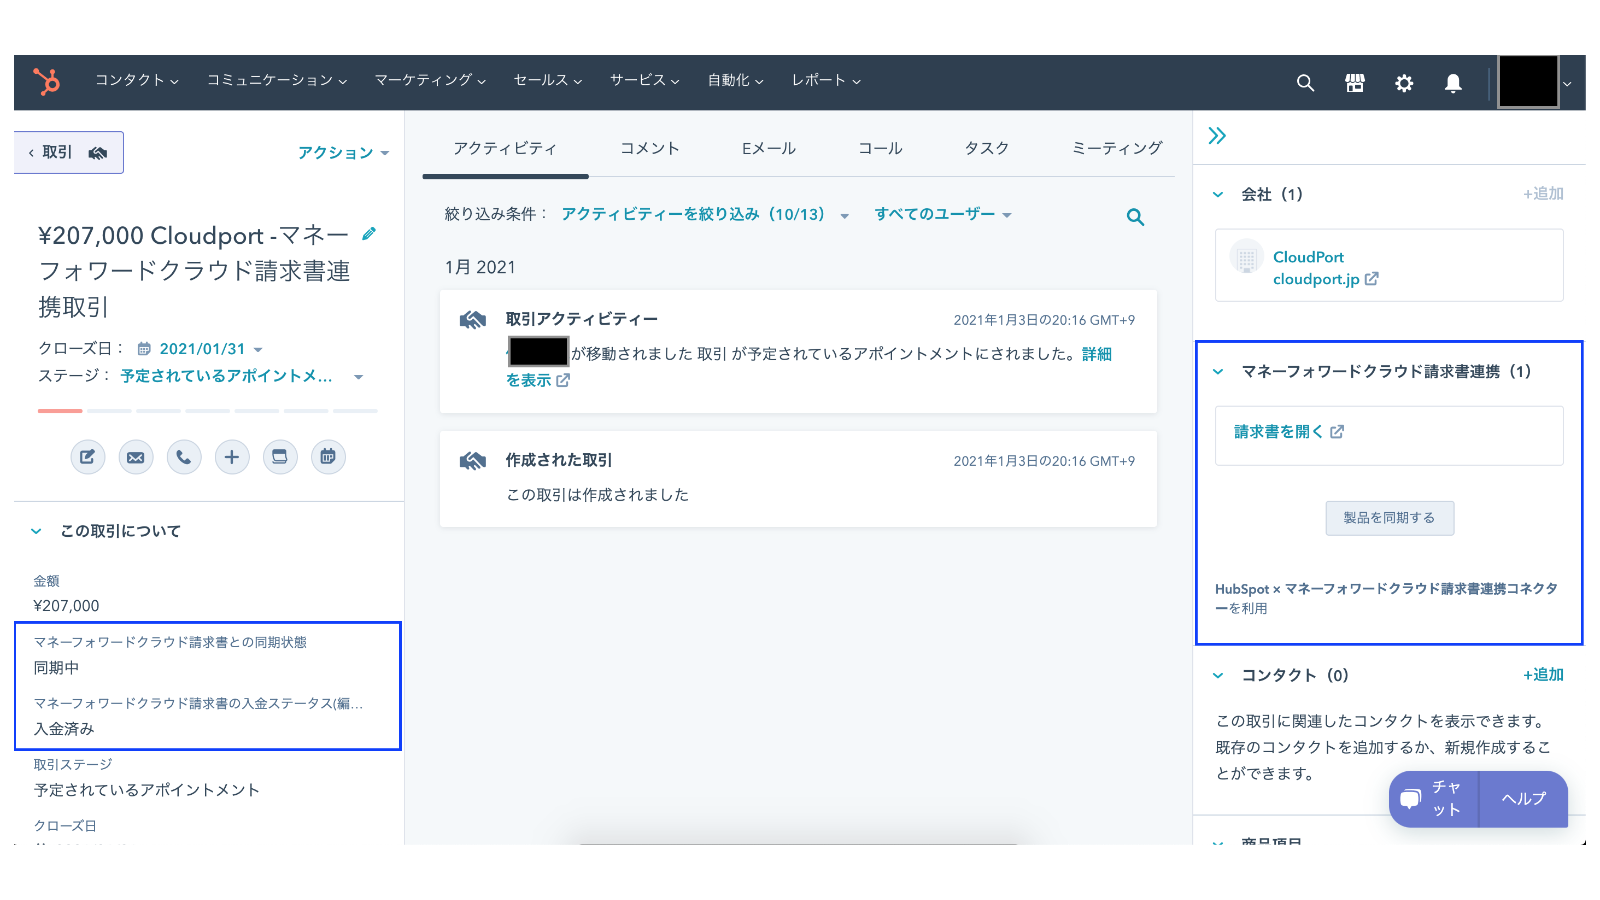The height and width of the screenshot is (900, 1600).
Task: Click the calendar icon beside クローズ日
Action: pos(144,349)
